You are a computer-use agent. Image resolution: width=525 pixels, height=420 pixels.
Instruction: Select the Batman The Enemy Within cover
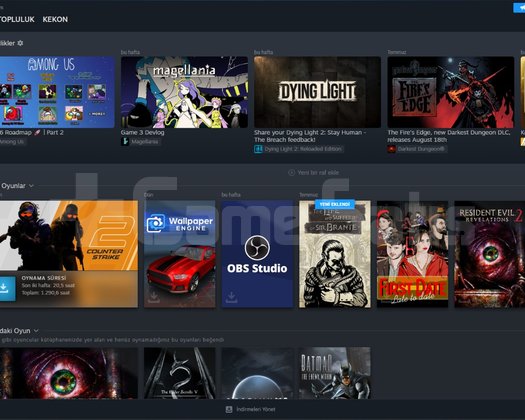click(335, 373)
